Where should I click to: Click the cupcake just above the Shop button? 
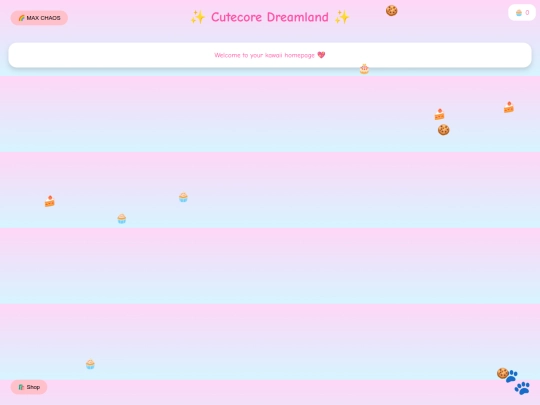tap(90, 364)
